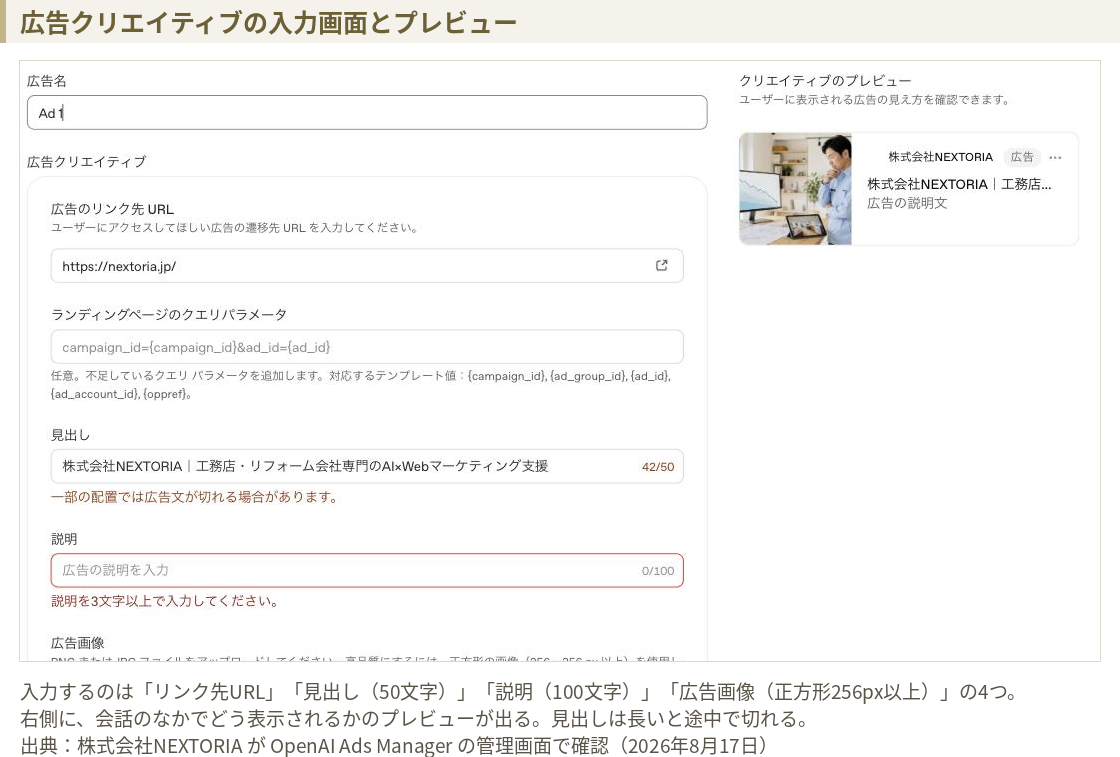Click ランディングページのクエリパラメータ label
Image resolution: width=1120 pixels, height=757 pixels.
click(x=169, y=315)
